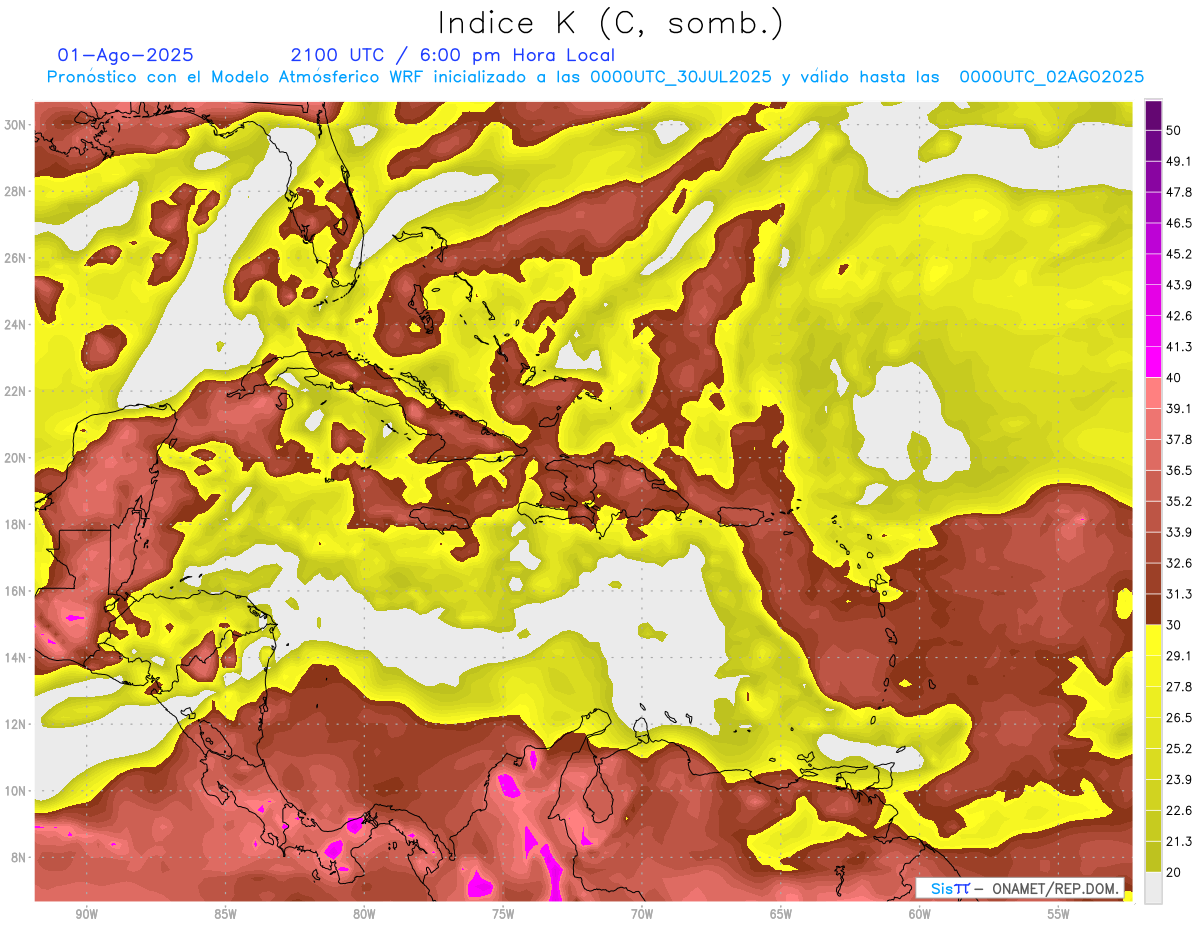
Task: Click colorbar value 37.8
Action: click(1179, 439)
